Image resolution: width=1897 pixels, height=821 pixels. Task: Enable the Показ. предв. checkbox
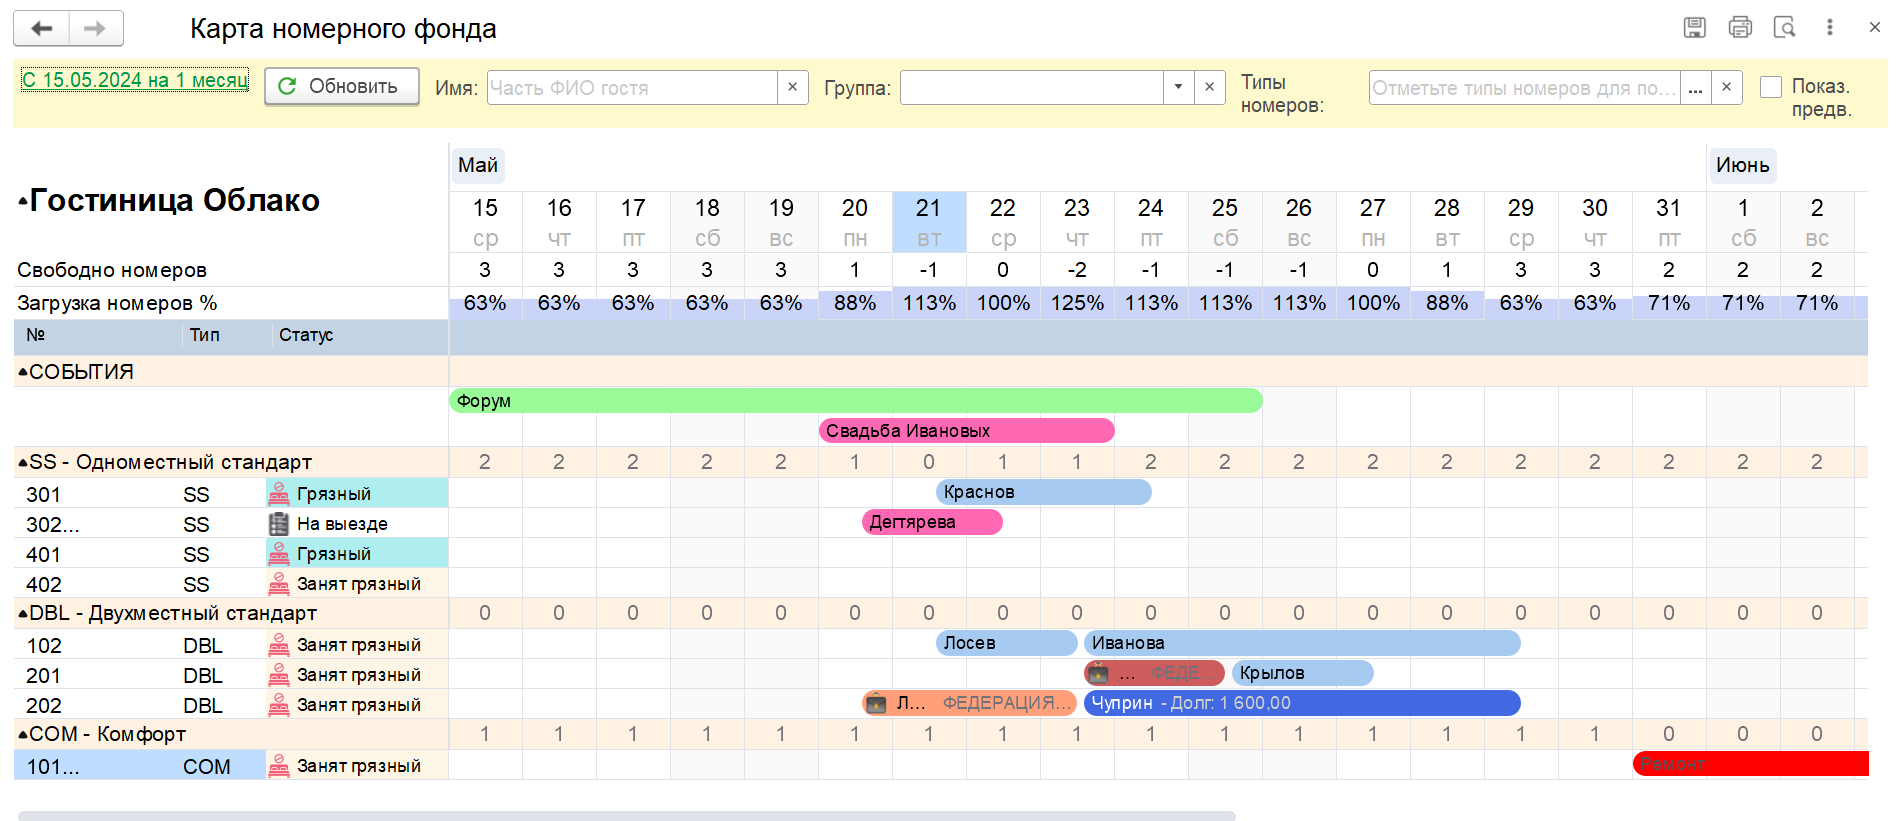tap(1771, 87)
